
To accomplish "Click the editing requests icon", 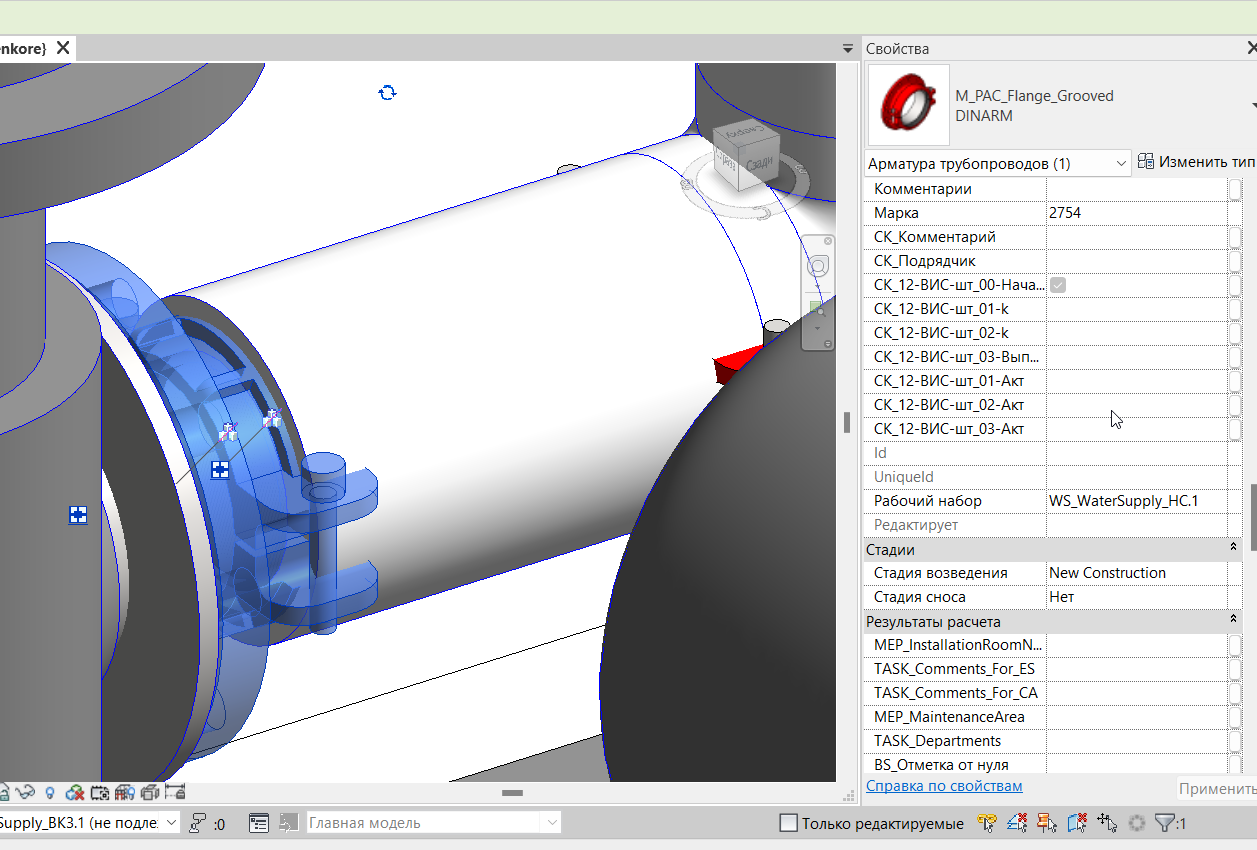I will coord(197,823).
